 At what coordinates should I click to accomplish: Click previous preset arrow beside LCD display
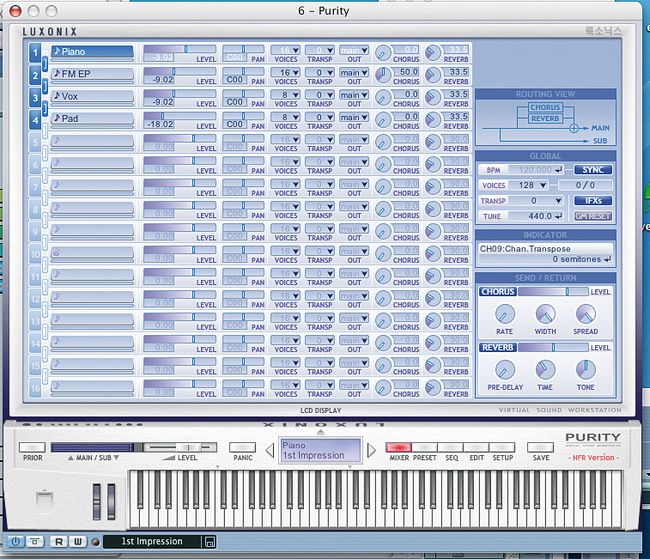[270, 449]
